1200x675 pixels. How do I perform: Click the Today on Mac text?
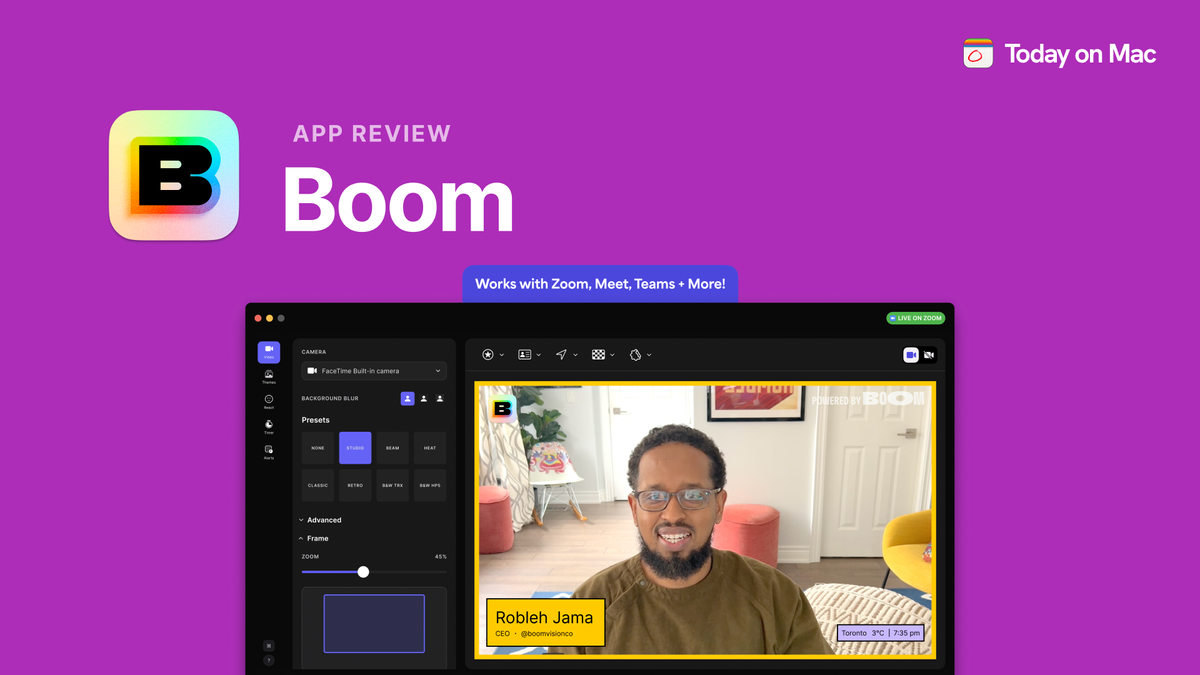1080,54
